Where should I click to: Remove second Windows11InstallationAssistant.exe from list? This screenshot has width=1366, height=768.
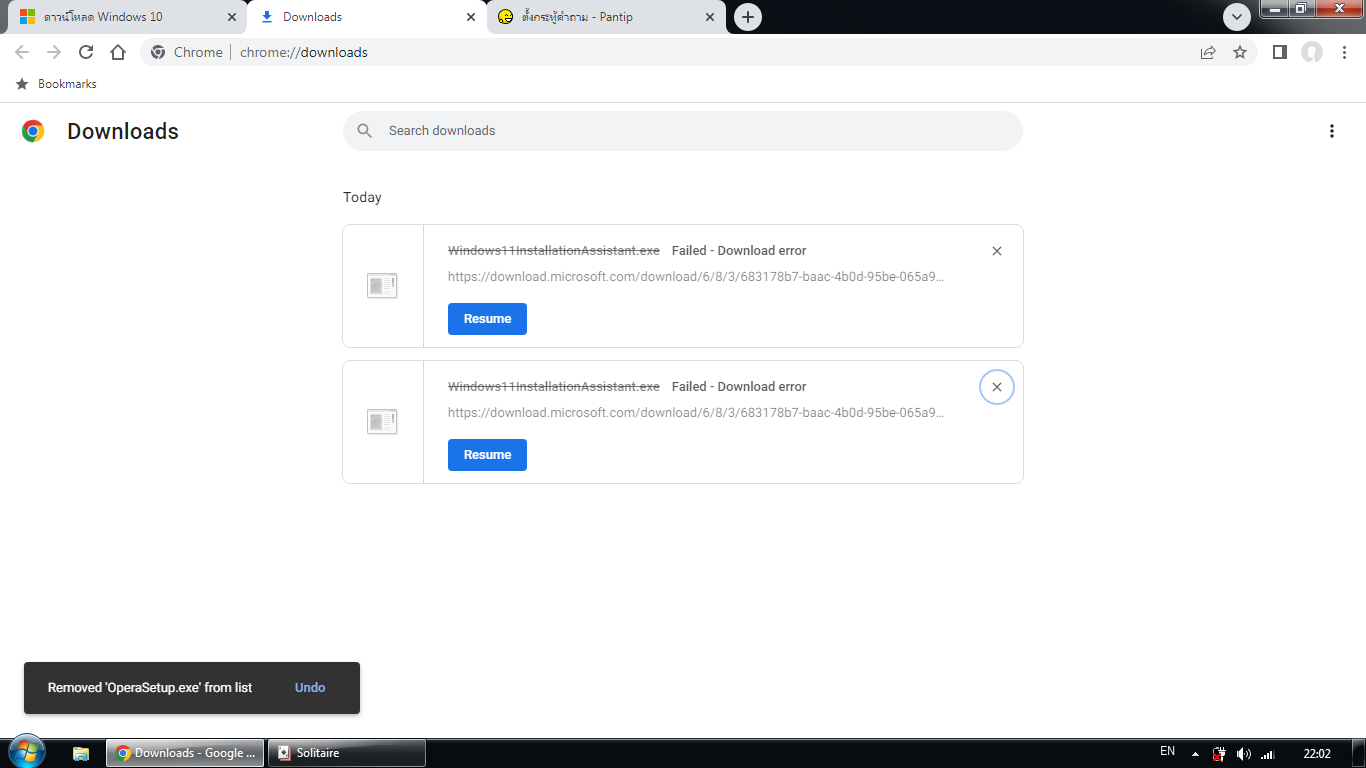point(996,387)
